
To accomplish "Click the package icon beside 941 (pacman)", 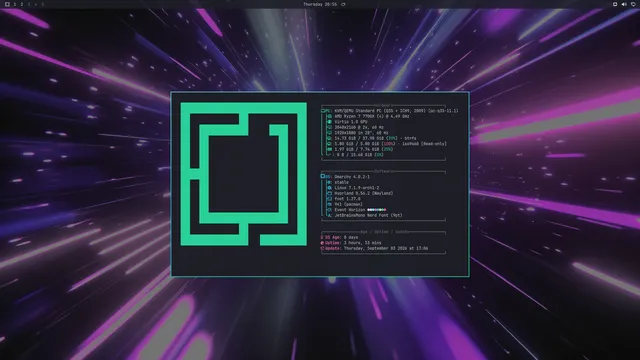I will click(329, 204).
